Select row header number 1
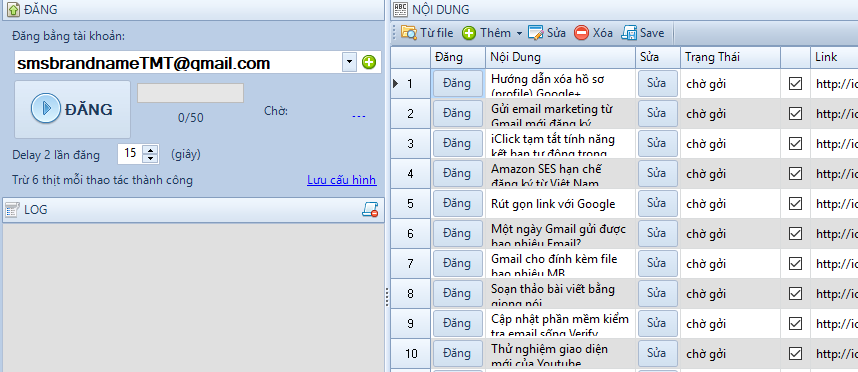 [410, 83]
